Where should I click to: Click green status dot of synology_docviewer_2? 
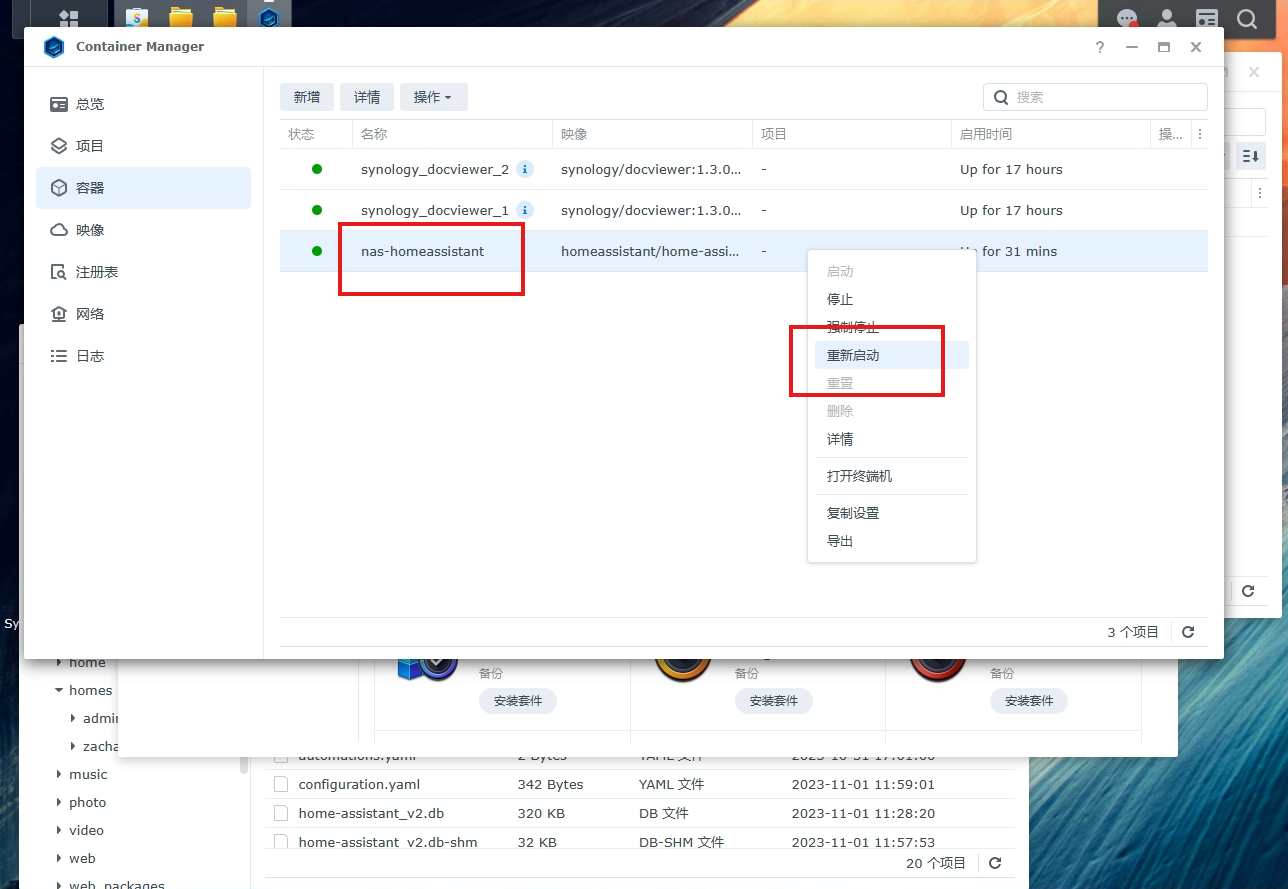[x=317, y=169]
